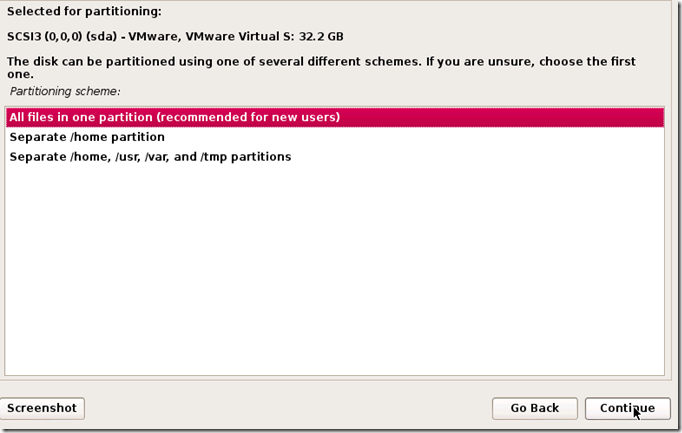Screen dimensions: 682x433
Task: Proceed to the next installer step
Action: (627, 408)
